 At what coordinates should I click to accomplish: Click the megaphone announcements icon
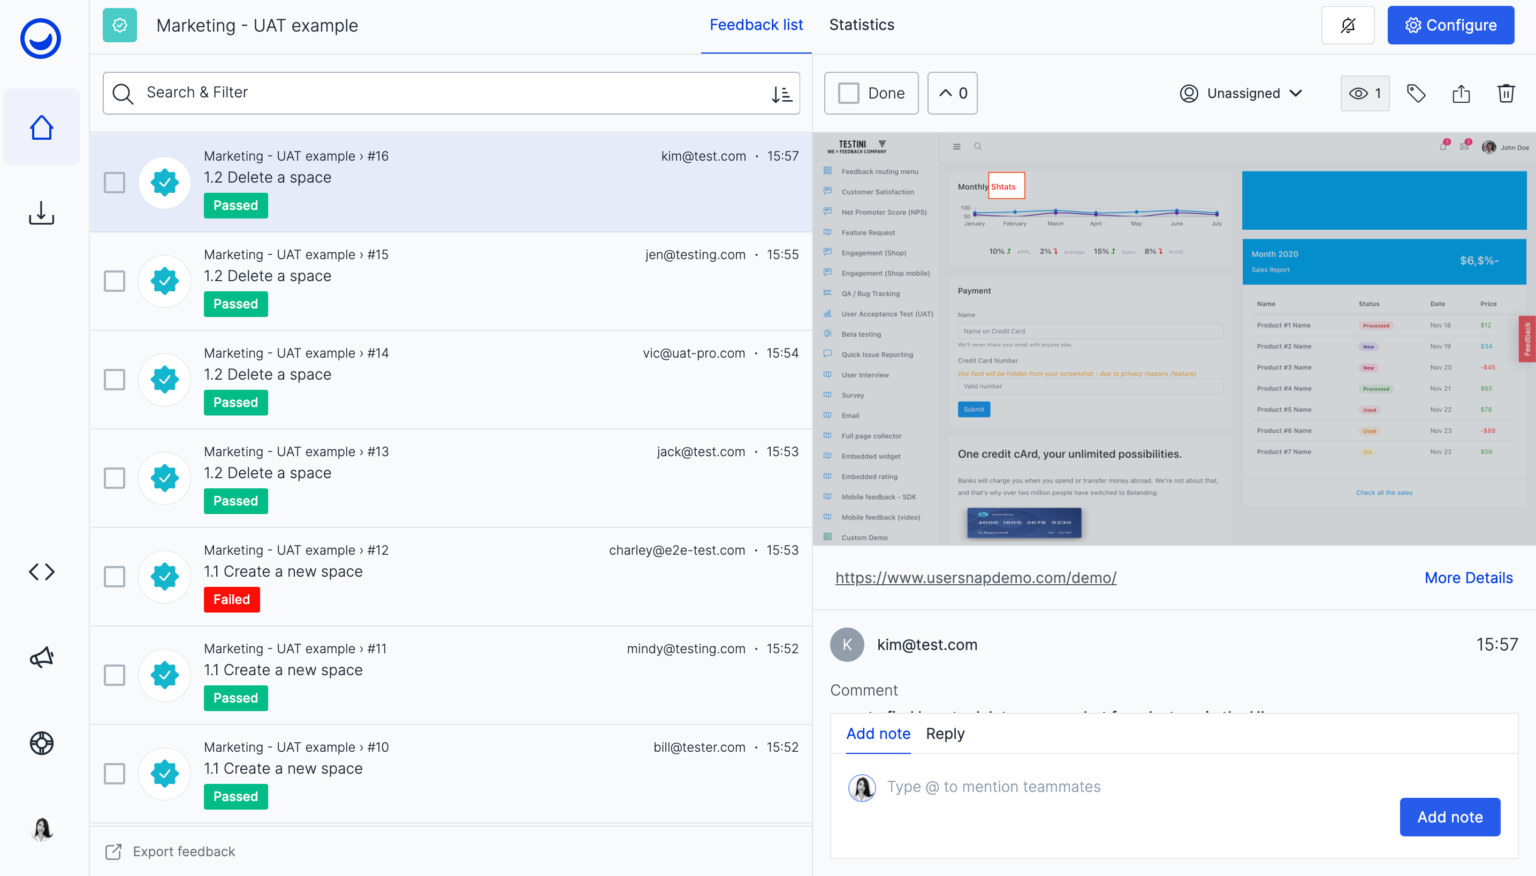[x=41, y=657]
